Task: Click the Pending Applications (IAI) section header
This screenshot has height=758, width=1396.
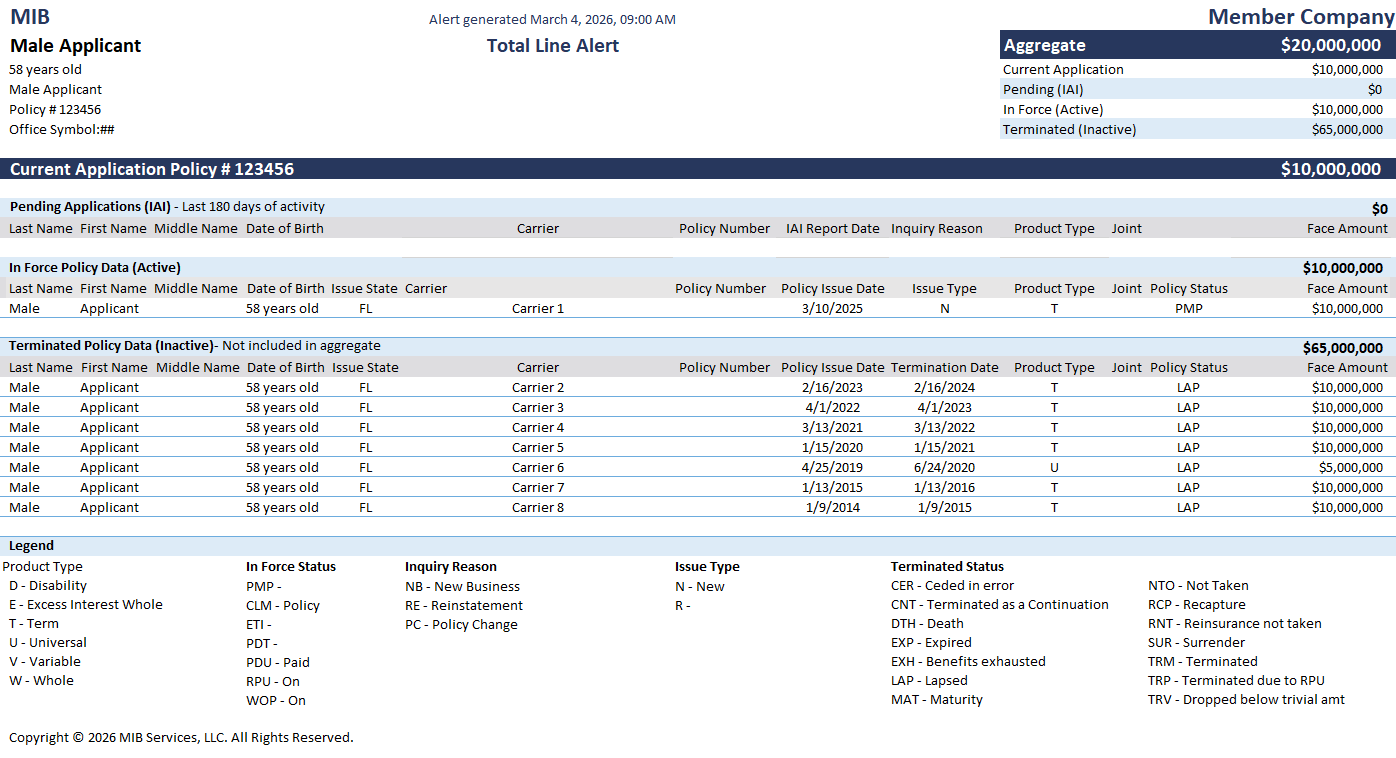Action: [698, 207]
